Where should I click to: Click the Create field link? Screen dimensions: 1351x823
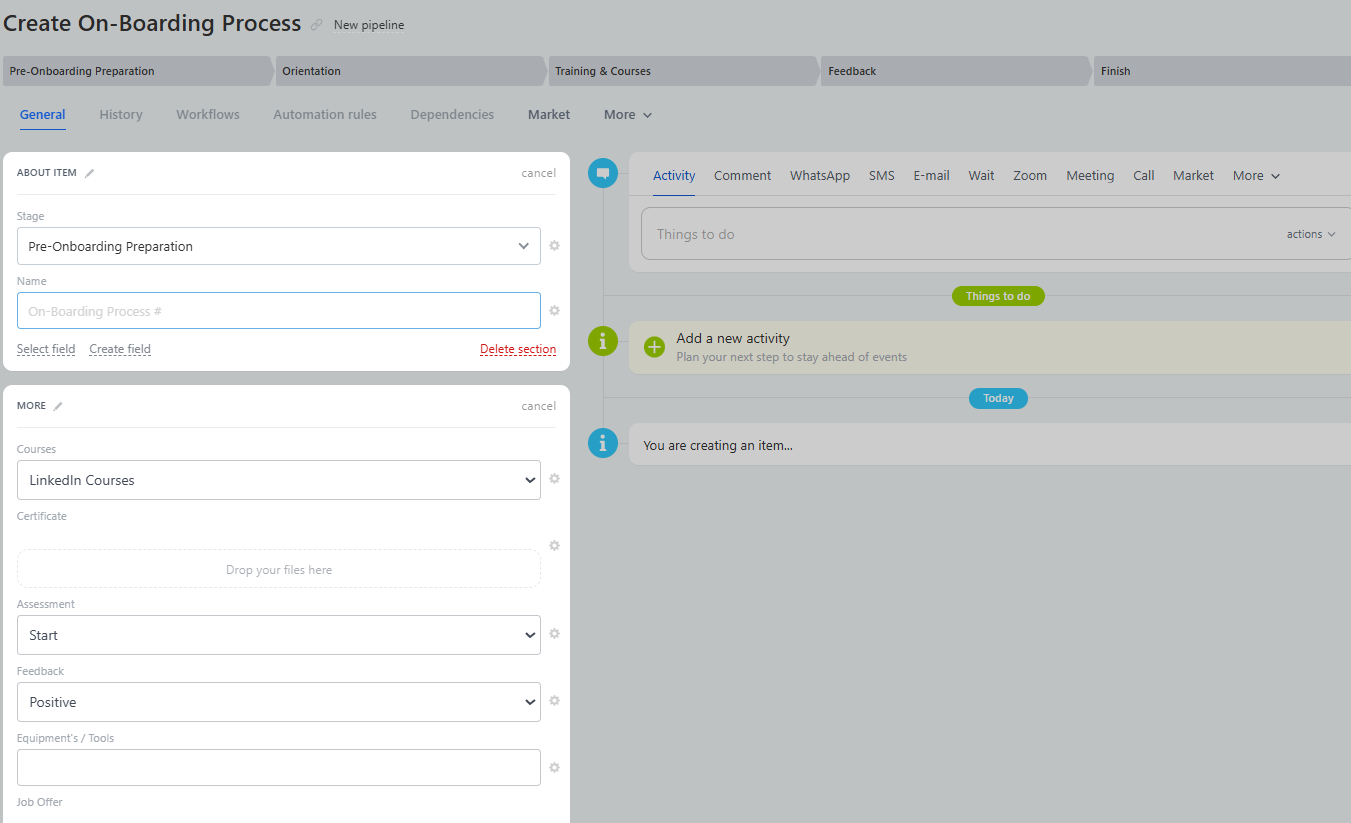click(x=120, y=349)
